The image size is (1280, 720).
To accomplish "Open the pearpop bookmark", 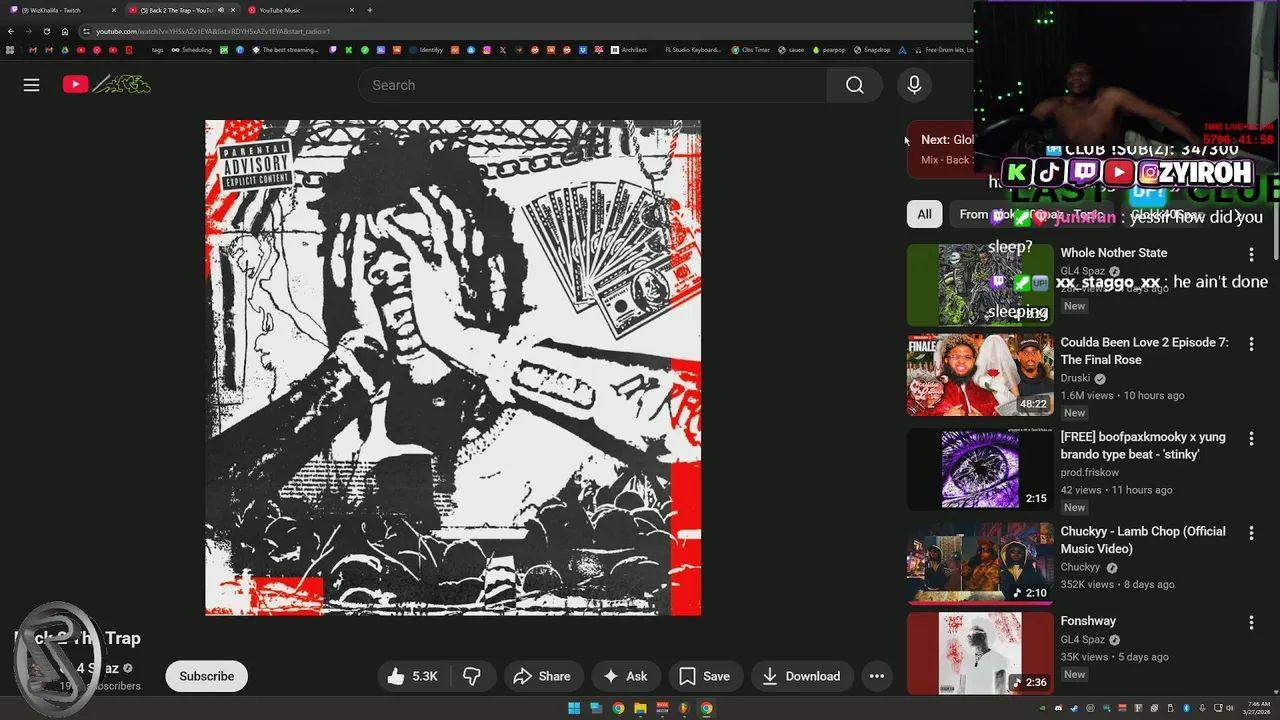I will 830,50.
